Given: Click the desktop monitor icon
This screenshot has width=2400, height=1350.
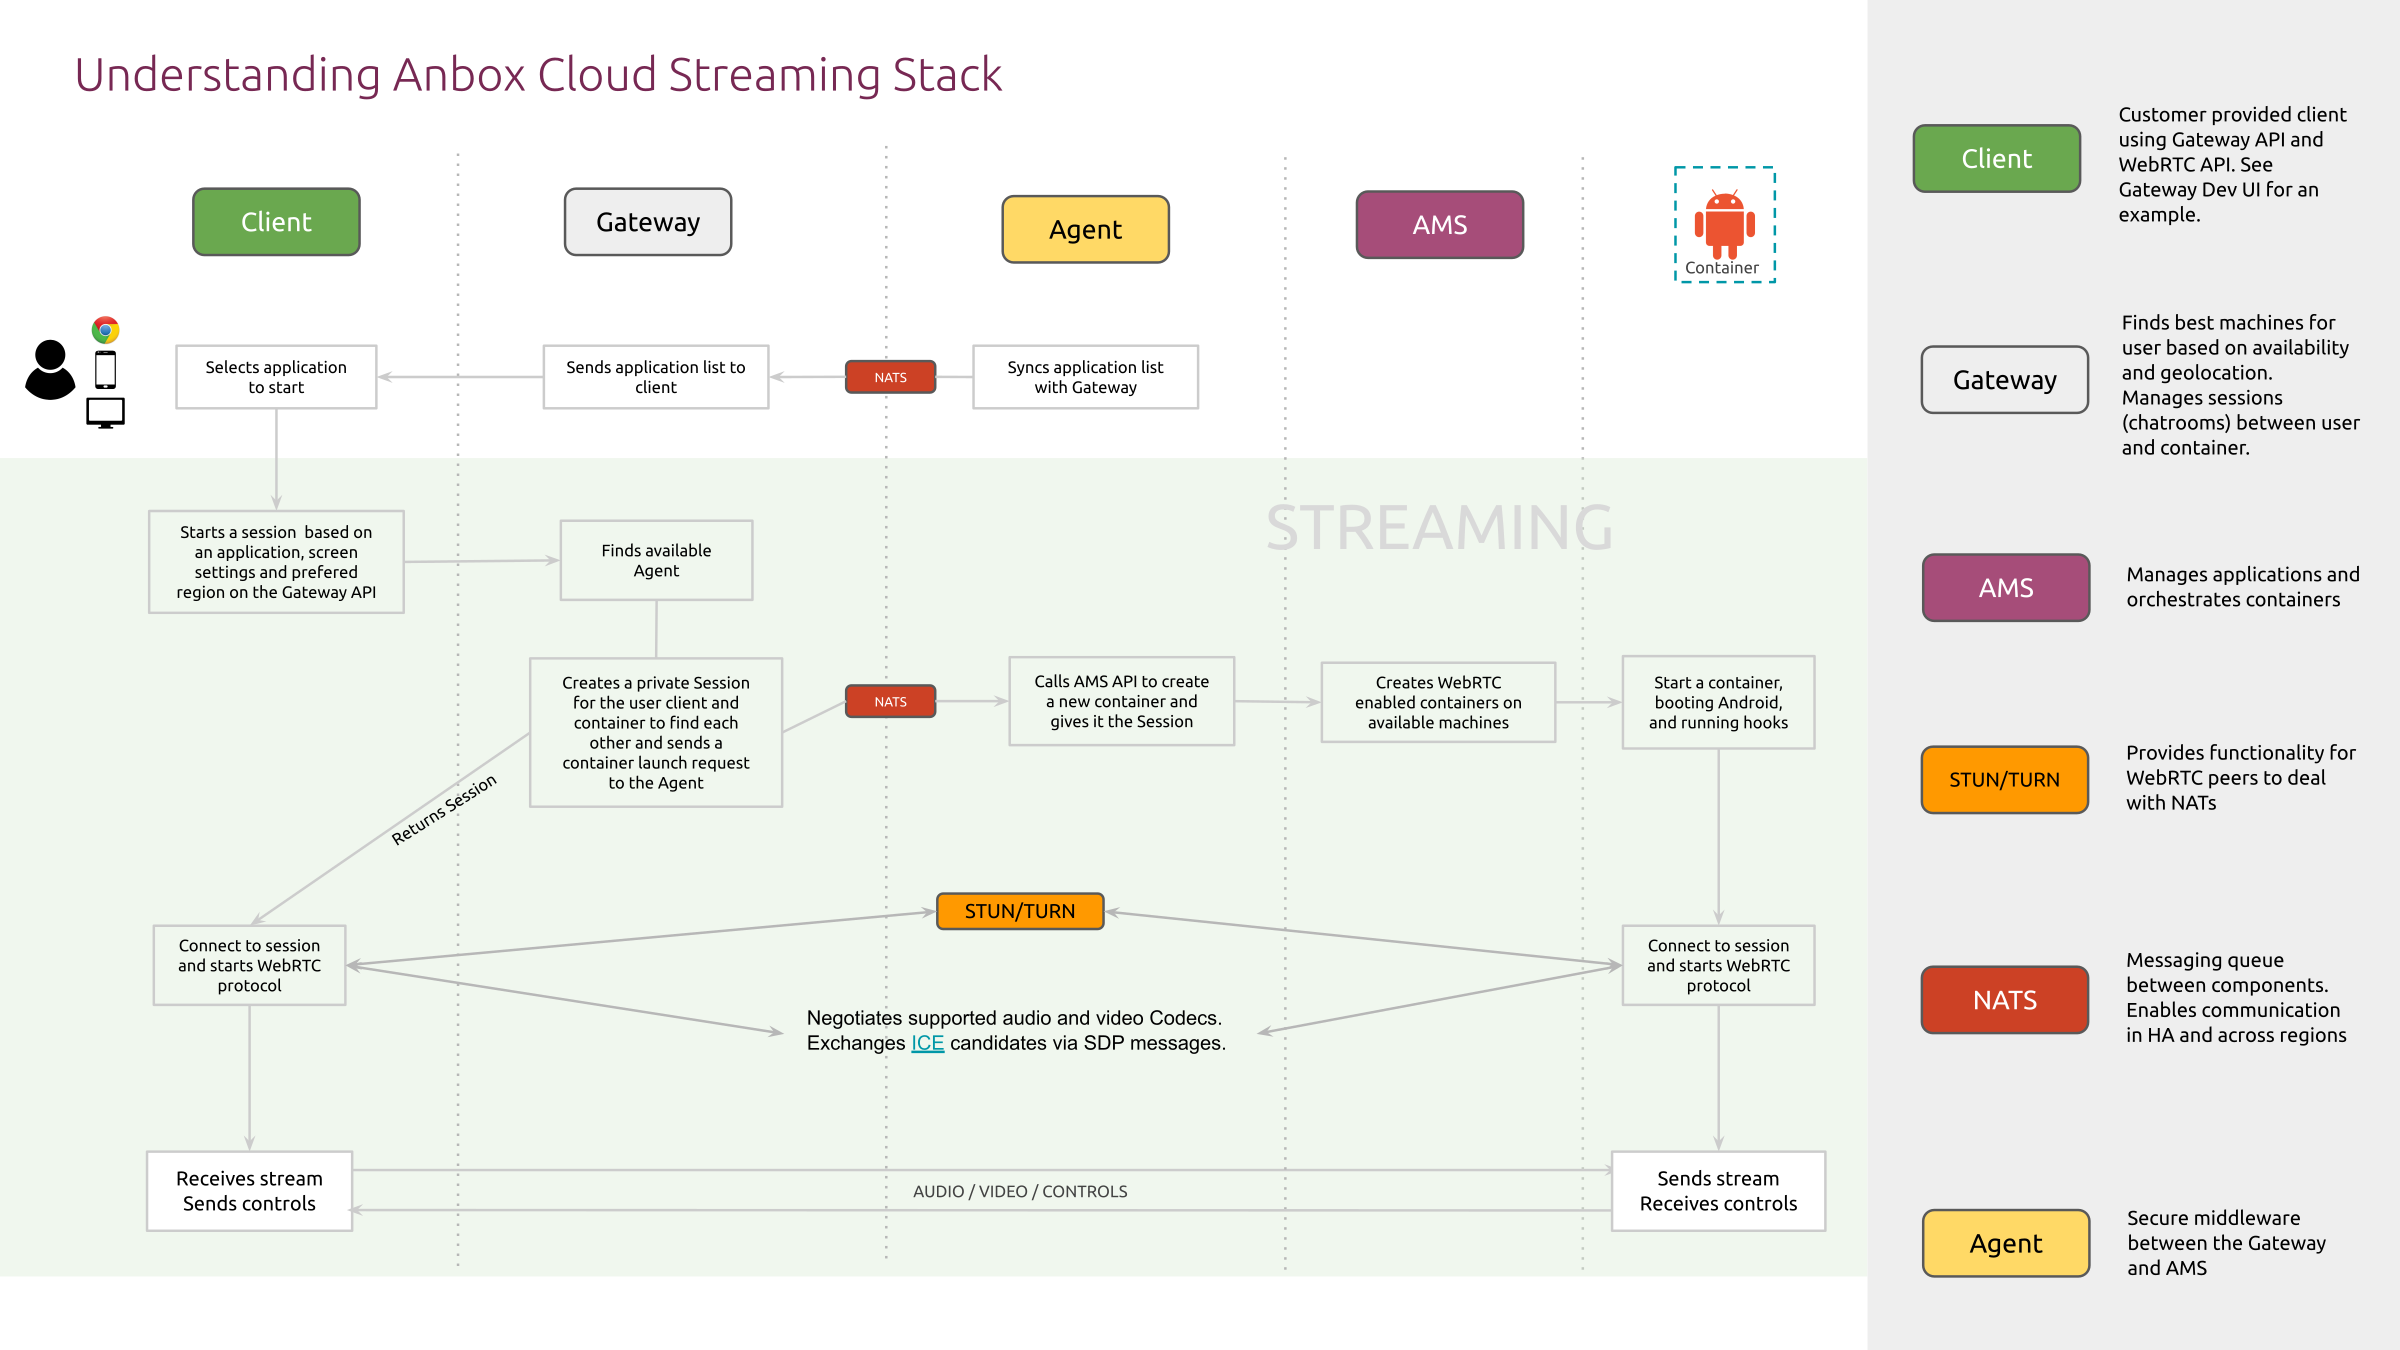Looking at the screenshot, I should [105, 413].
